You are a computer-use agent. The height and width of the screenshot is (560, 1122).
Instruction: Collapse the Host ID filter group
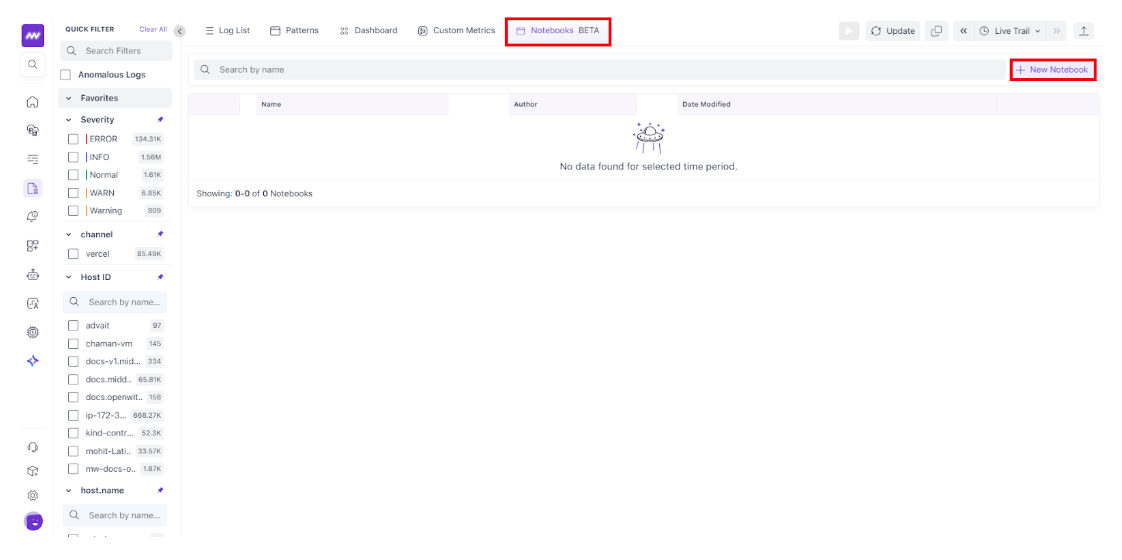[69, 277]
